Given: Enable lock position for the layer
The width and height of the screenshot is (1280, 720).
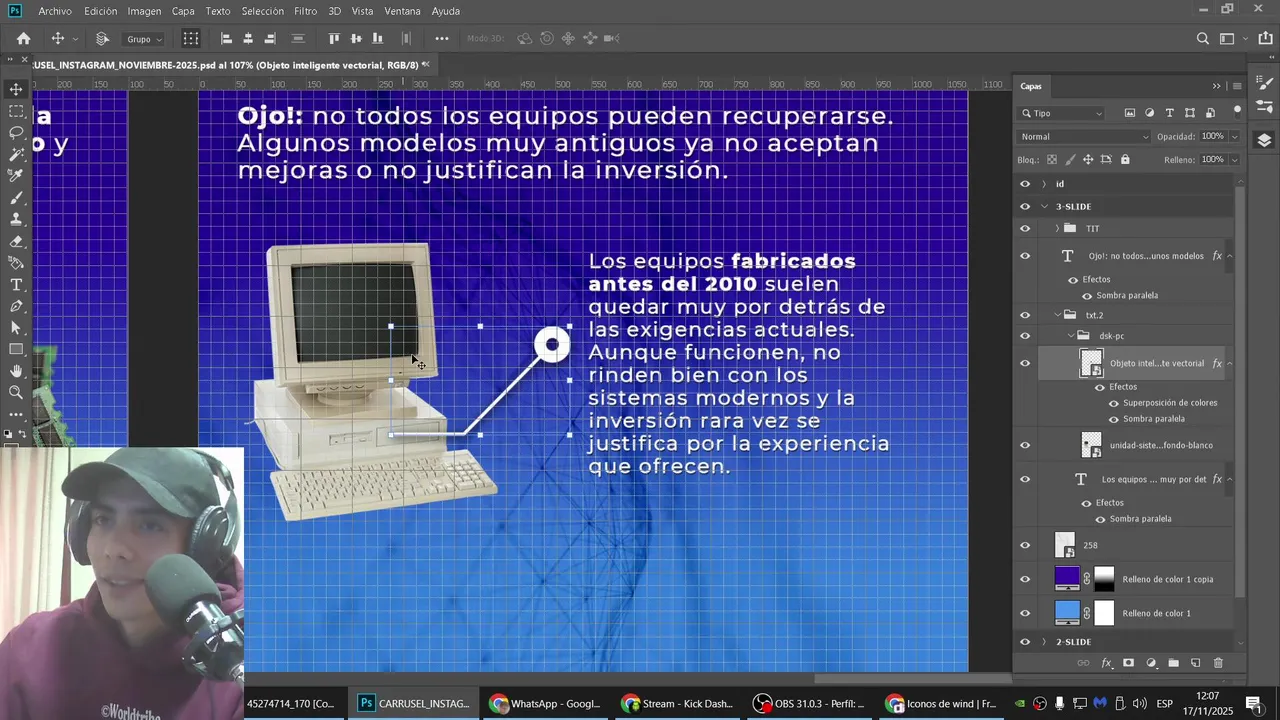Looking at the screenshot, I should (x=1088, y=160).
